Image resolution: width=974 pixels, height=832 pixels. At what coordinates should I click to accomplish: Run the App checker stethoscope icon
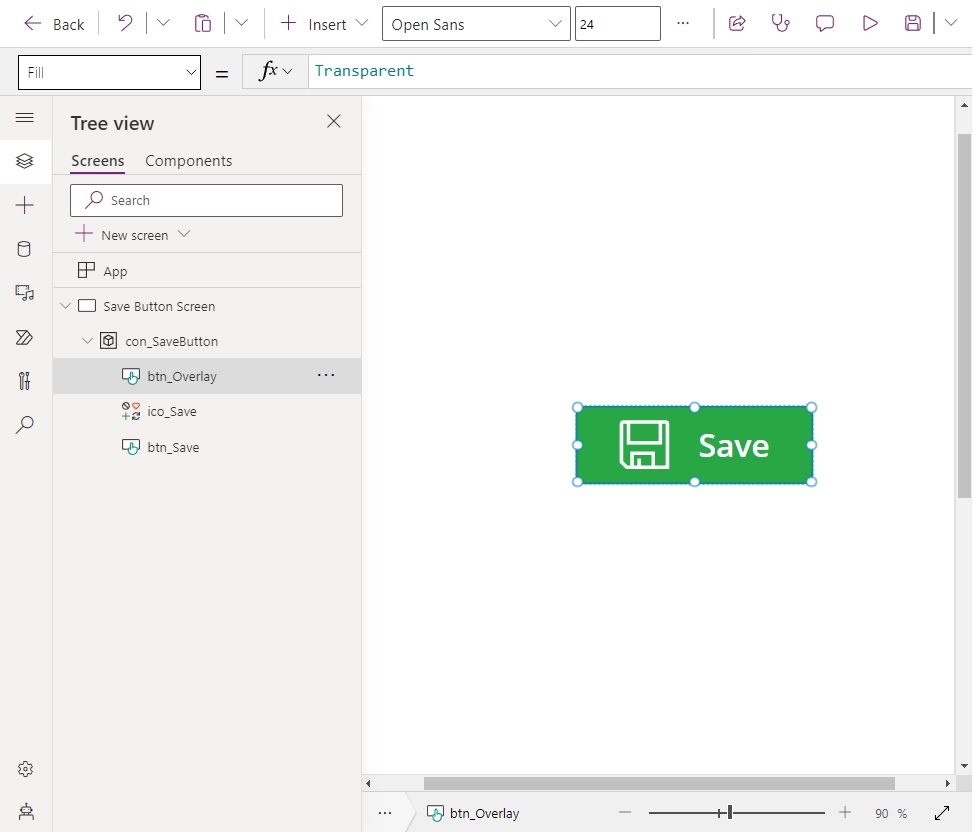coord(781,23)
